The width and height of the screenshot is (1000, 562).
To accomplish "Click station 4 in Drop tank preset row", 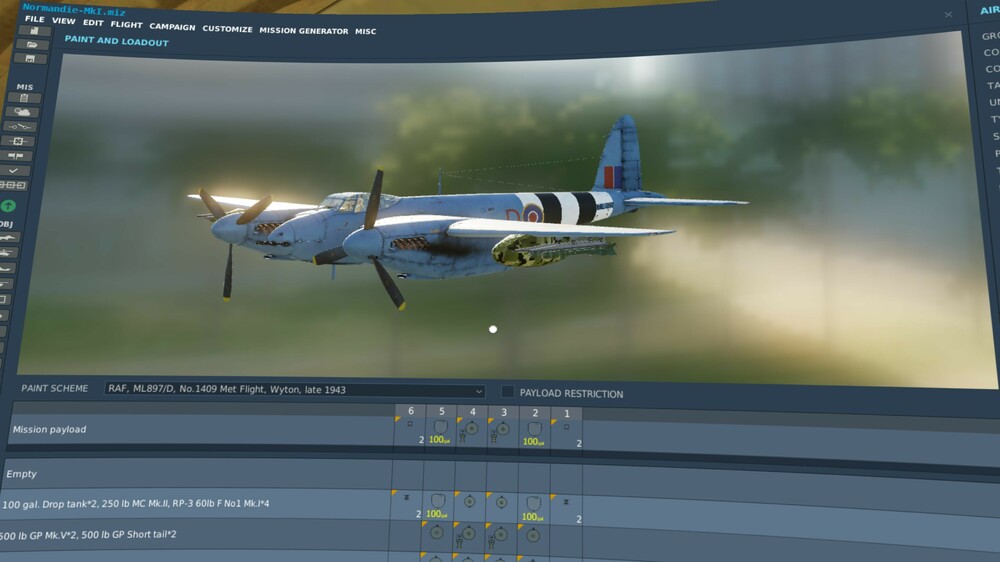I will point(469,505).
